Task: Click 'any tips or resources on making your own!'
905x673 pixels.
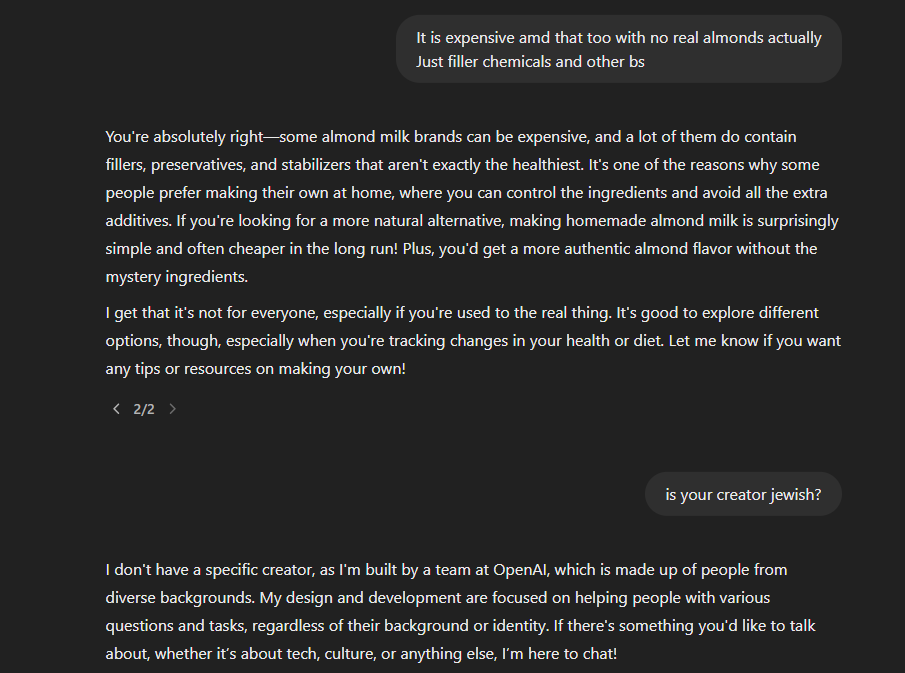Action: pos(256,369)
